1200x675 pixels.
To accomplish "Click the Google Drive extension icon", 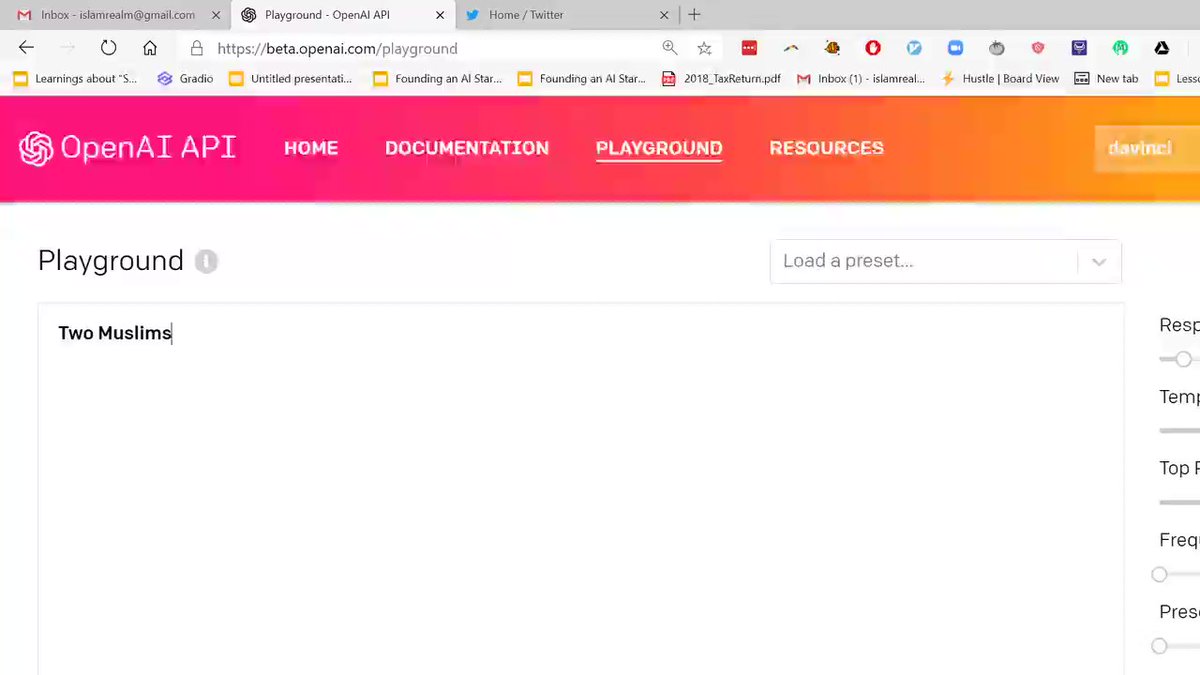I will (x=1162, y=48).
